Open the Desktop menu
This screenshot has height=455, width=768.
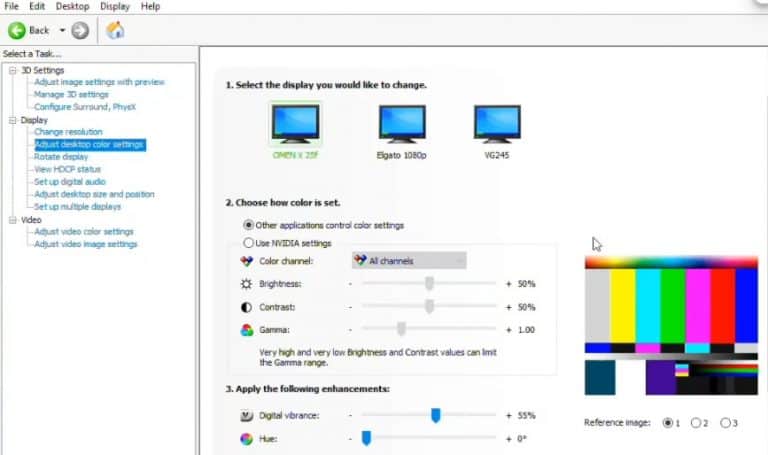click(x=71, y=6)
